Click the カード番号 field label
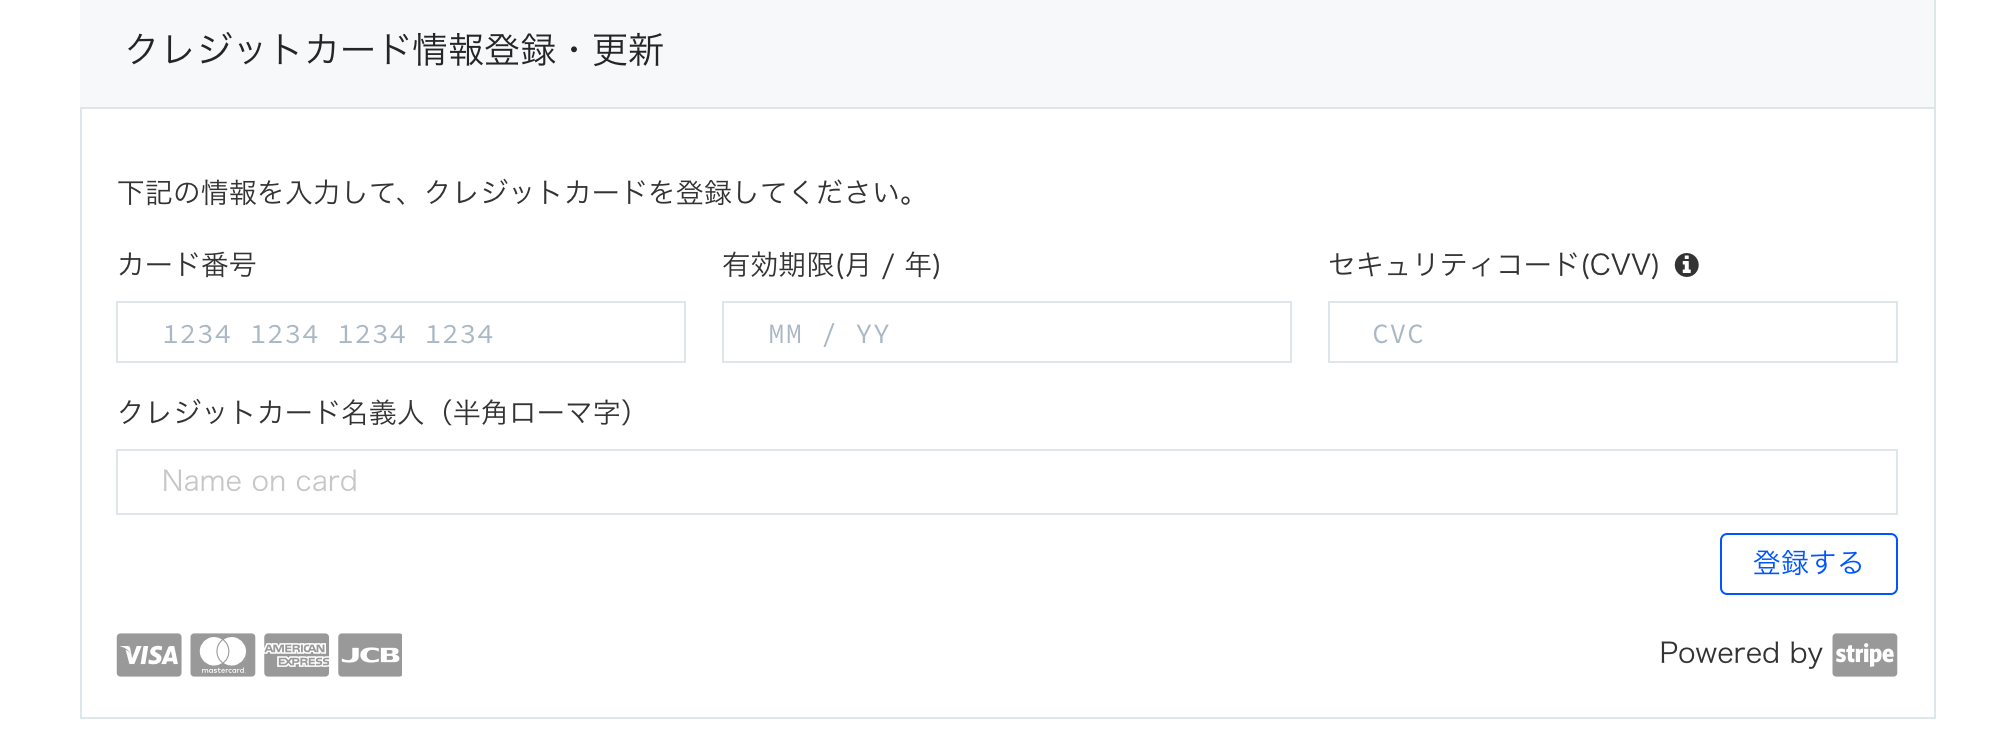The width and height of the screenshot is (2016, 737). (187, 265)
